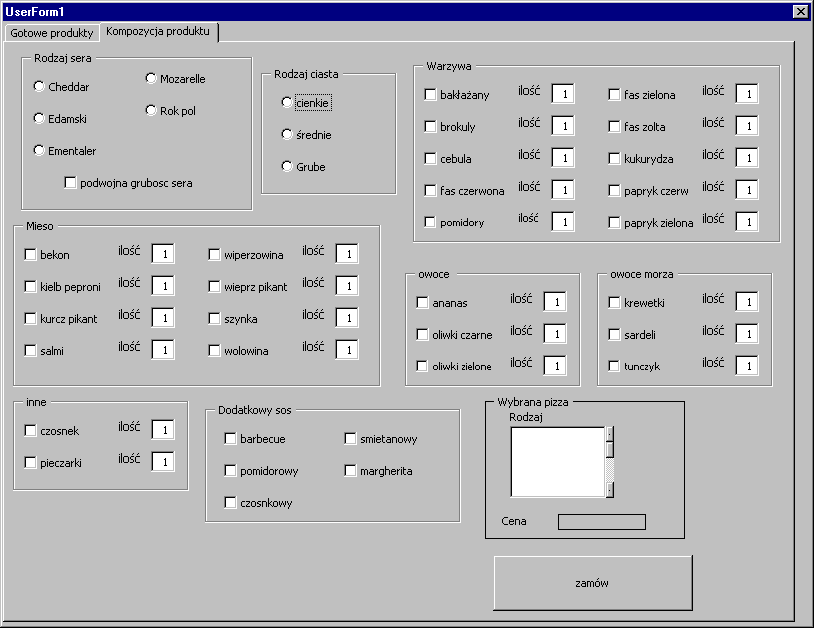Switch to the Gotowe produkty tab
The height and width of the screenshot is (628, 814).
click(51, 33)
